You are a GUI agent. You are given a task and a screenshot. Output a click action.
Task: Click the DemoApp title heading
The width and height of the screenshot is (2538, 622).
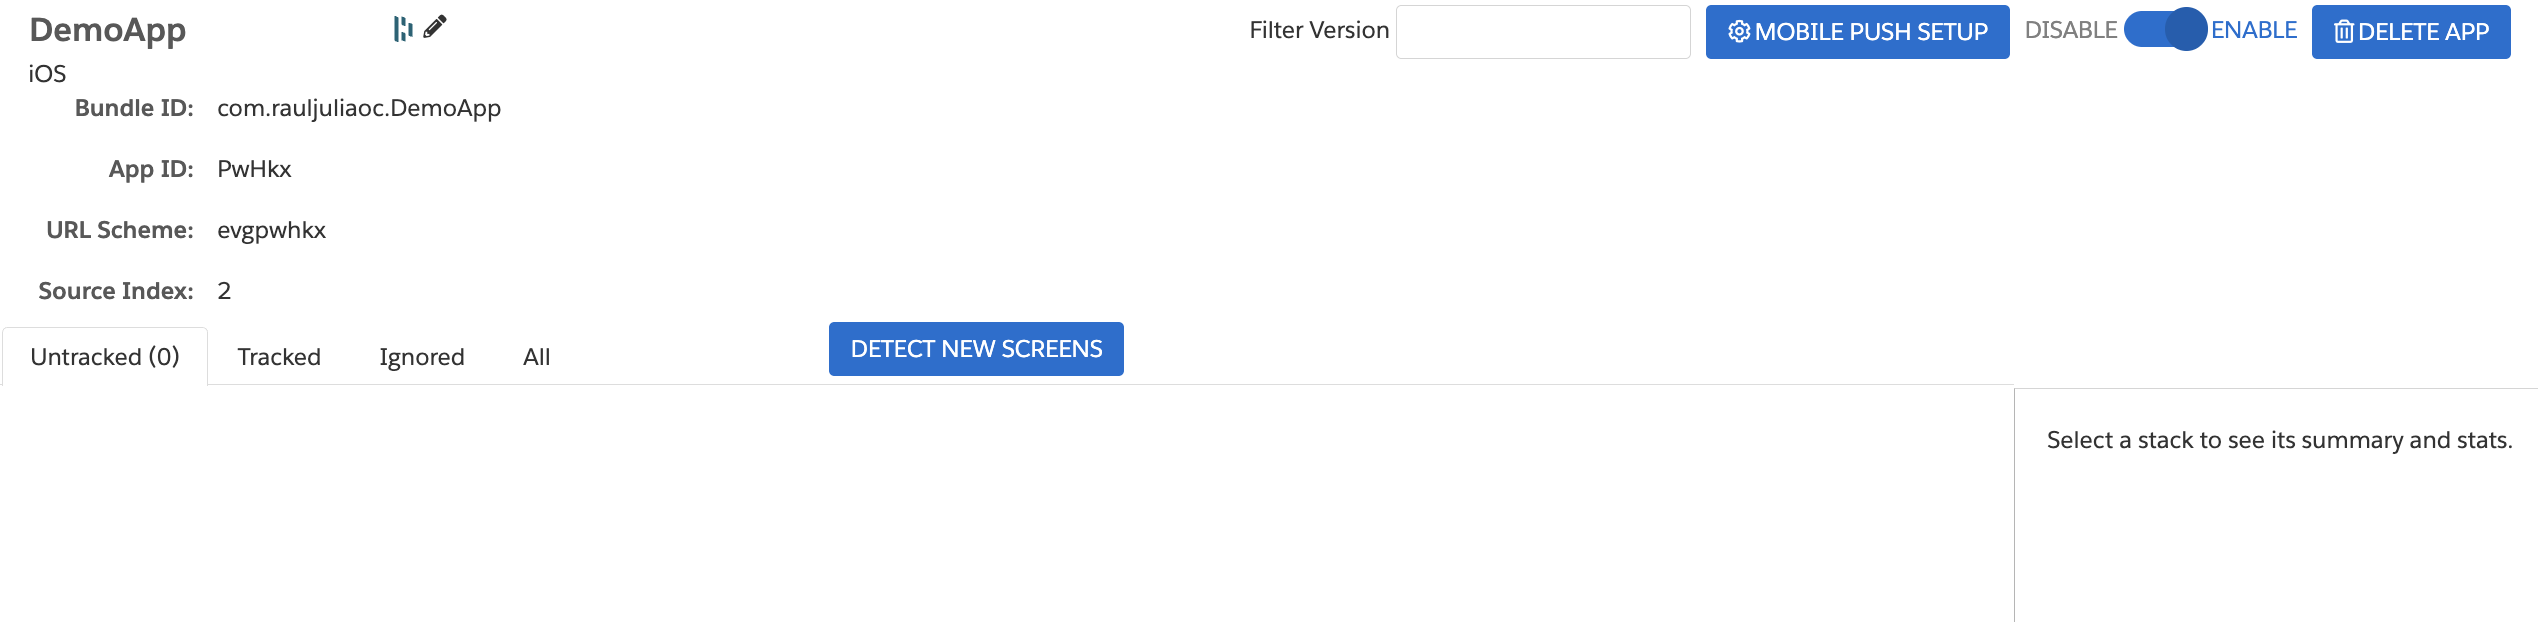coord(108,30)
